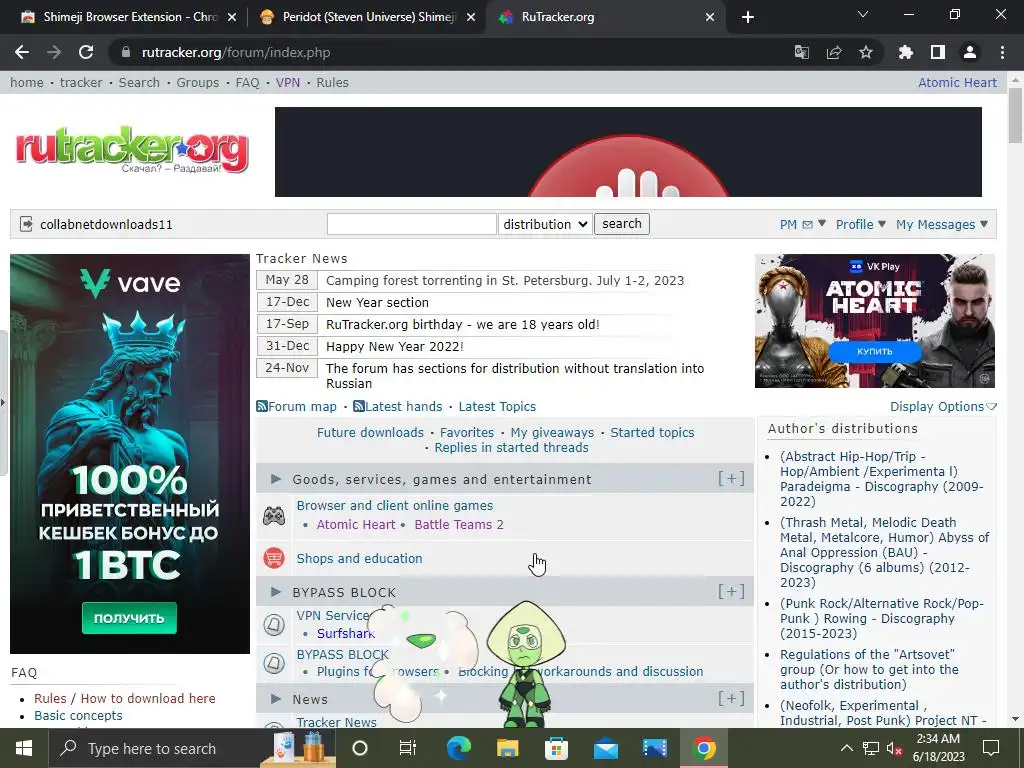
Task: Click the address bar URL
Action: tap(236, 52)
